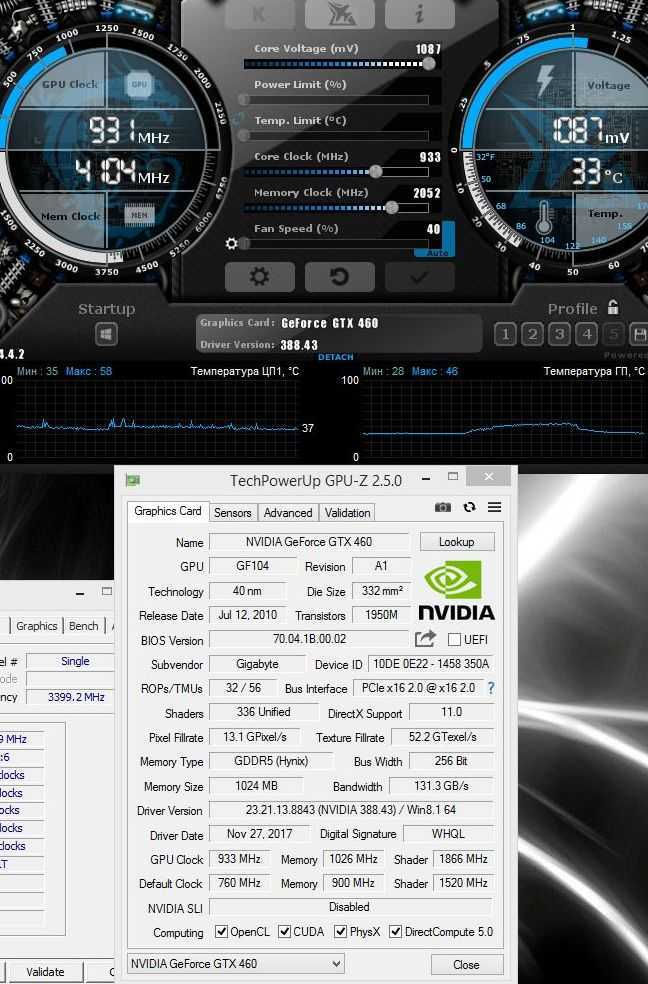Click the Subvendor field showing Gigabyte

coord(257,663)
